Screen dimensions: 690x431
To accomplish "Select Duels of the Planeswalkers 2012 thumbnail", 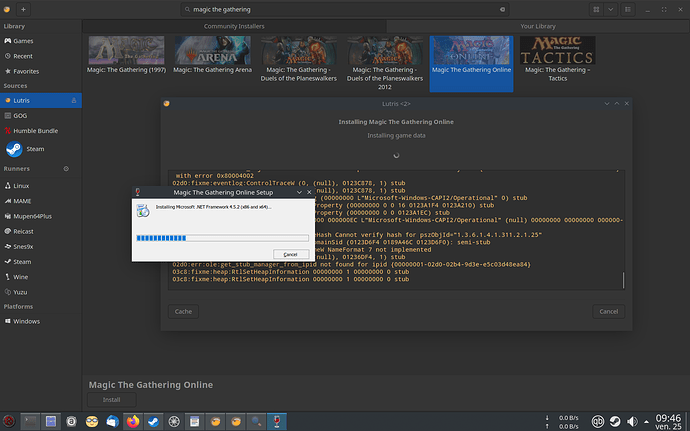I will click(x=385, y=50).
